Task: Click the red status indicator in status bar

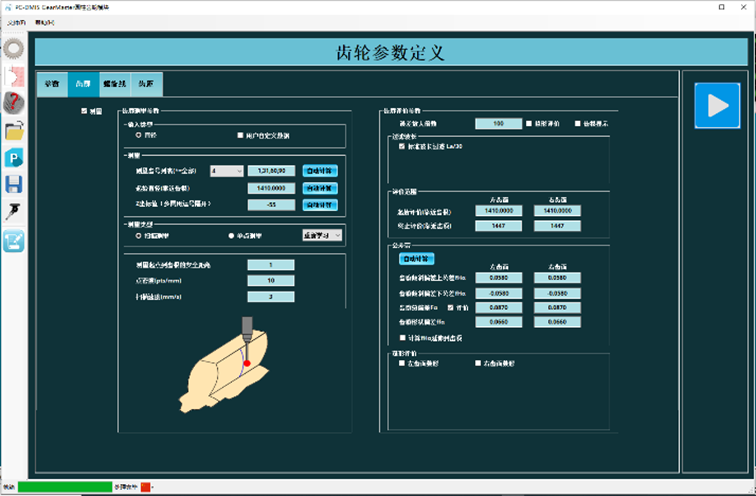Action: click(x=143, y=487)
